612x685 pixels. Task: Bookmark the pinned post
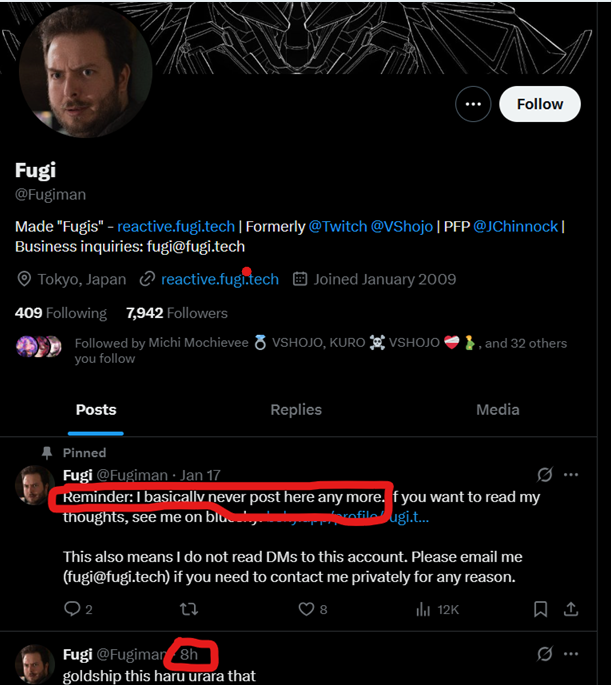tap(540, 609)
